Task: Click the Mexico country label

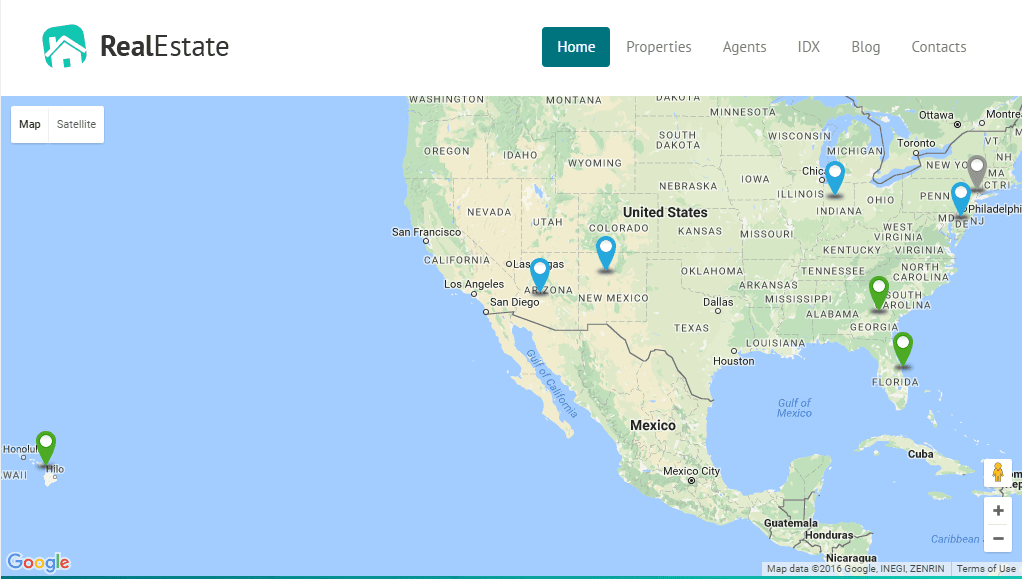Action: [653, 425]
